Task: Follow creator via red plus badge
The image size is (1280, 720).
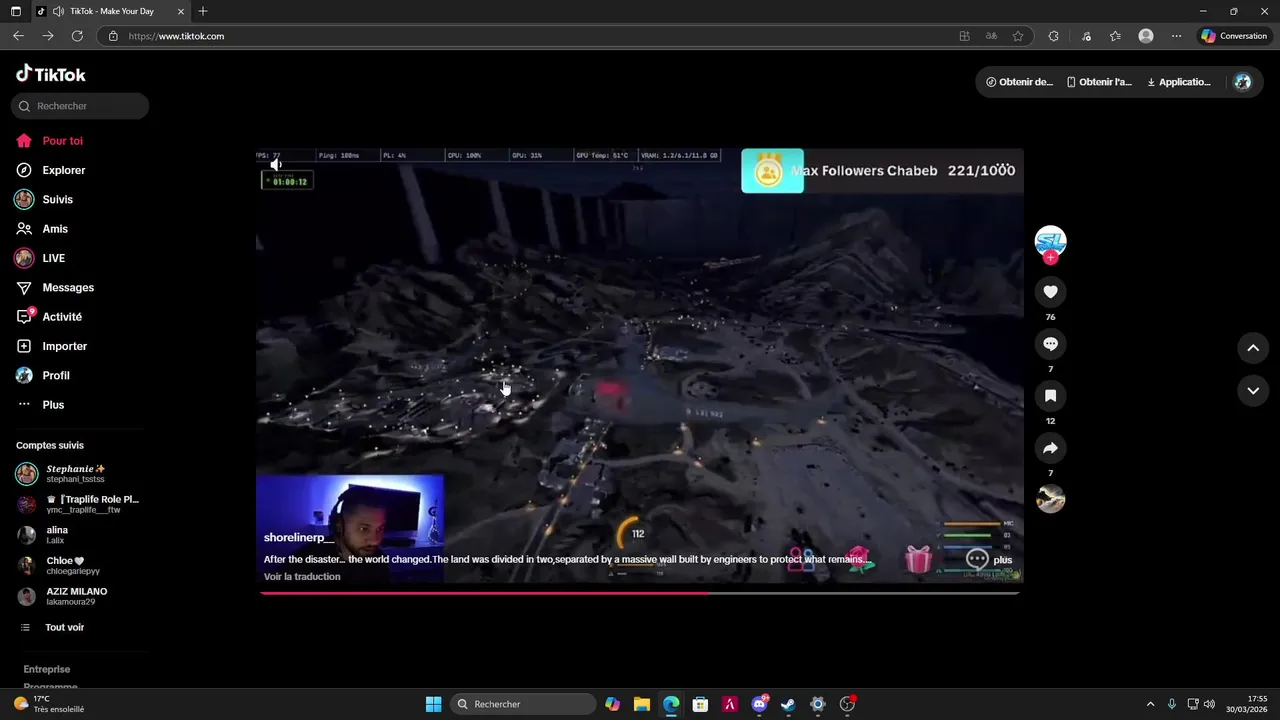Action: pos(1050,258)
